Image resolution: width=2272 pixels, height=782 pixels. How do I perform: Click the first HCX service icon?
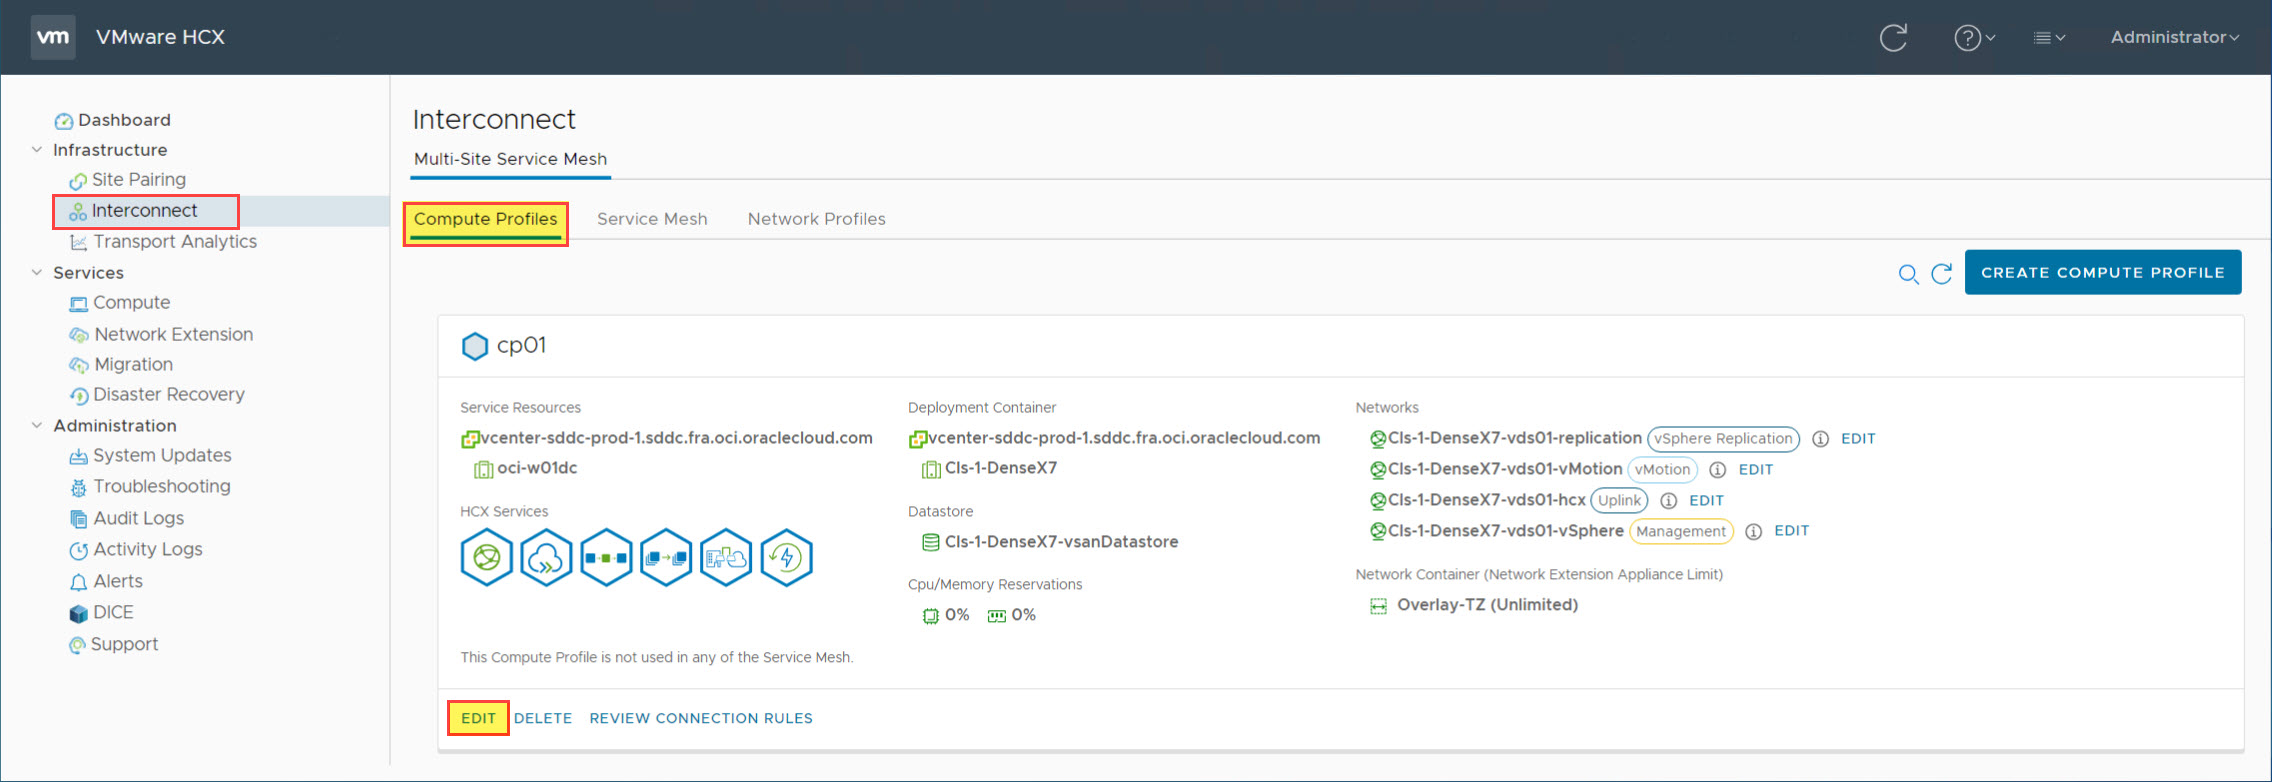click(487, 557)
